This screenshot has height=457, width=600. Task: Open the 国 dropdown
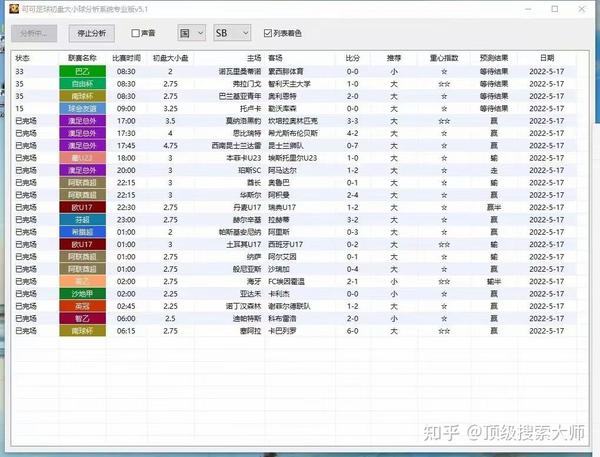tap(192, 33)
